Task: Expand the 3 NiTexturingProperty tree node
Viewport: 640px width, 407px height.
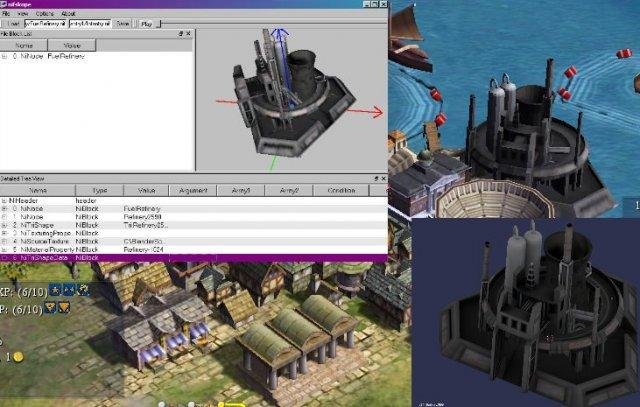Action: point(4,233)
